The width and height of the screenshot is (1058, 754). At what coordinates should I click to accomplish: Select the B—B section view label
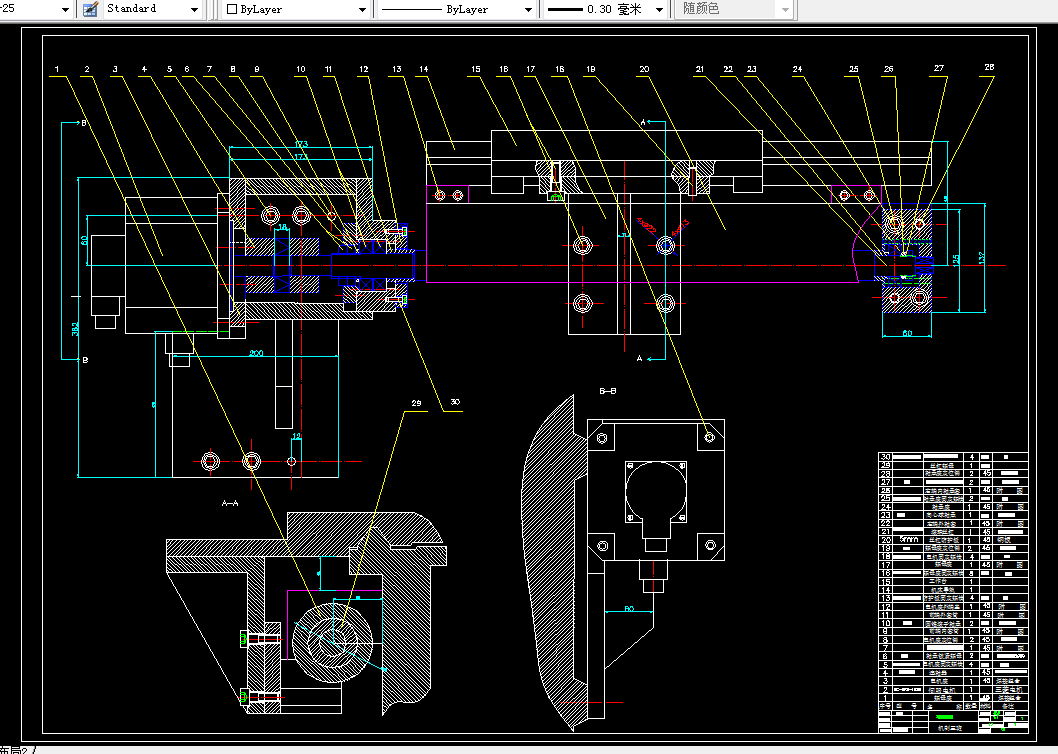(607, 391)
